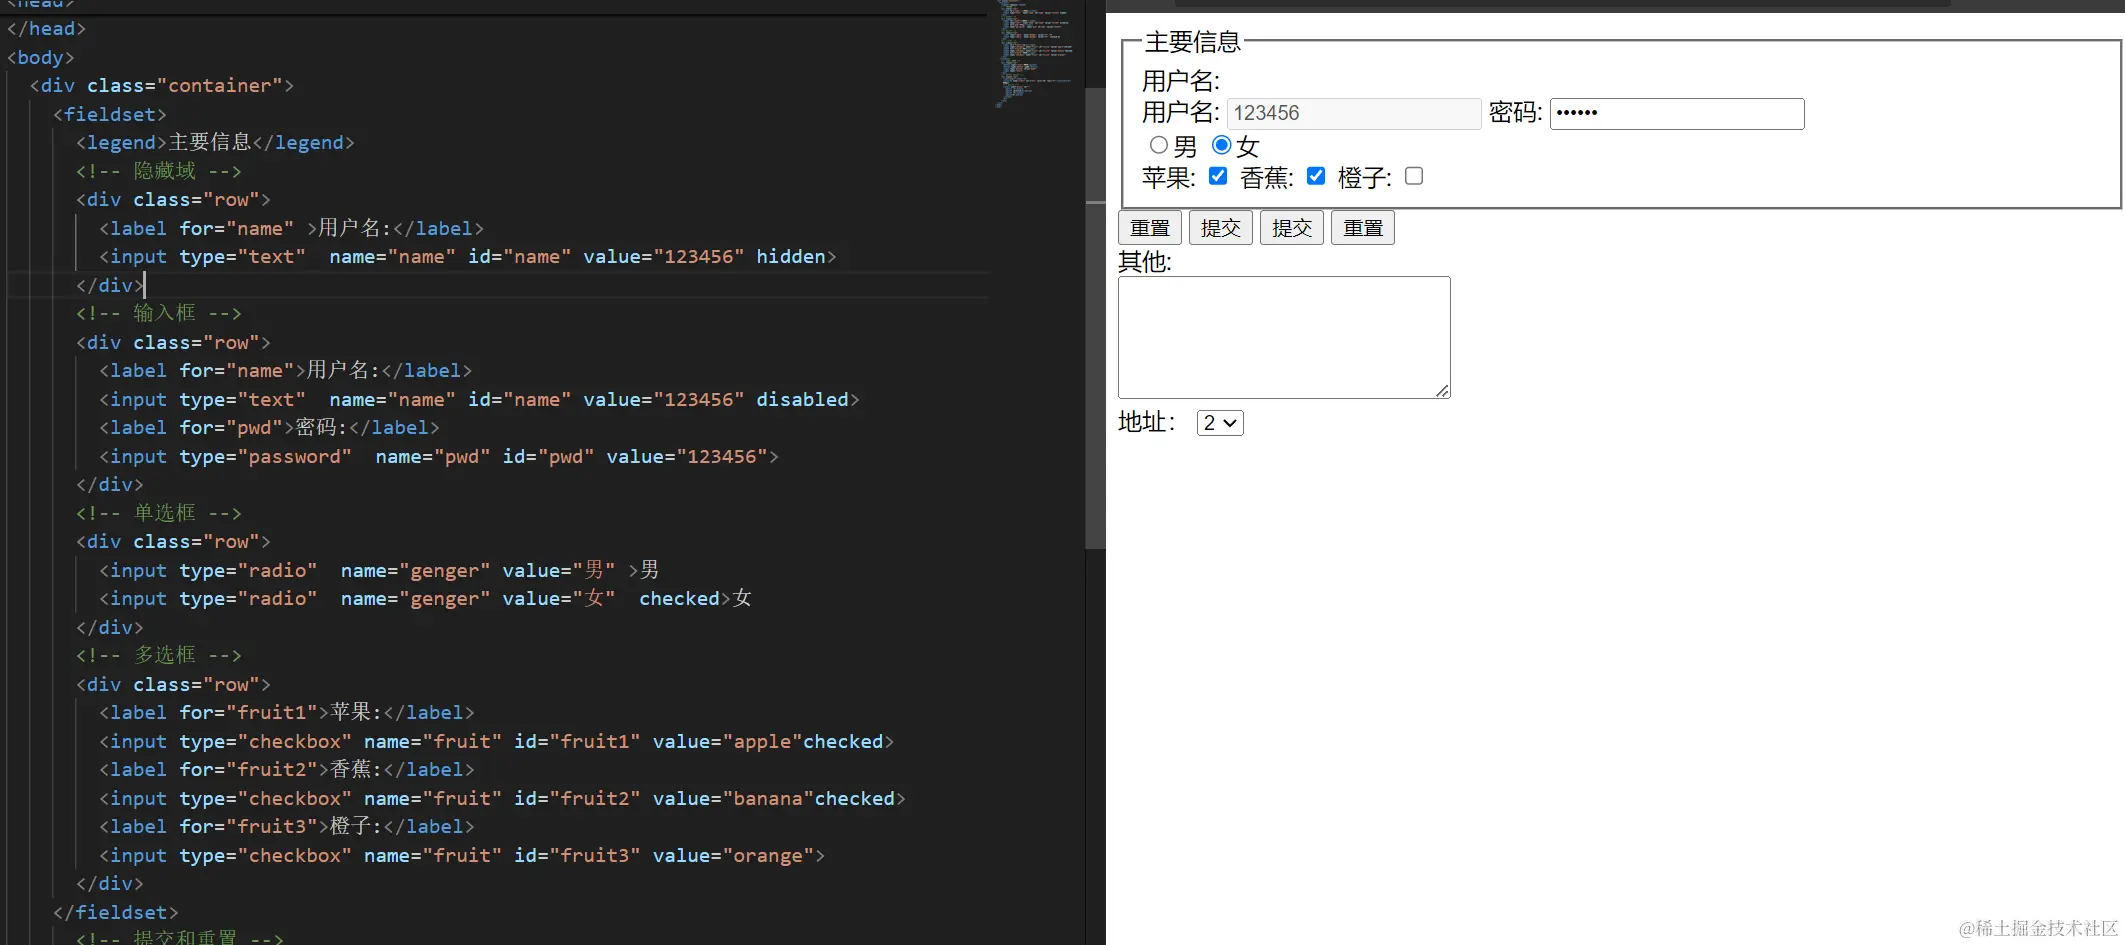2125x945 pixels.
Task: Click the opening <fieldset> tag line
Action: tap(110, 114)
